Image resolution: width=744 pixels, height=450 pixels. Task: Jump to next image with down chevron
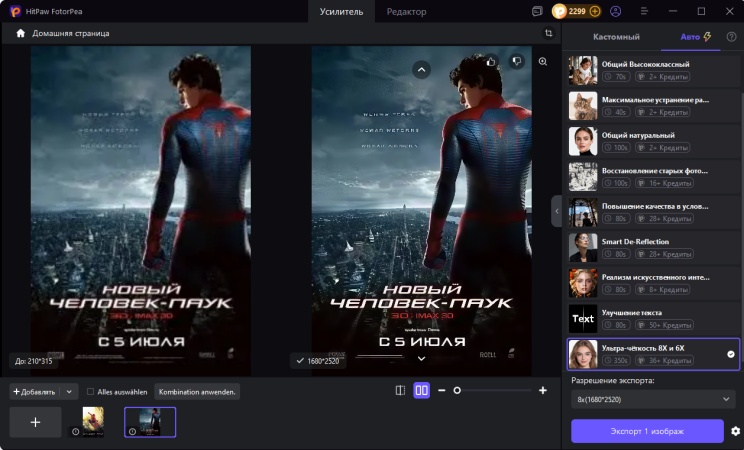coord(421,359)
